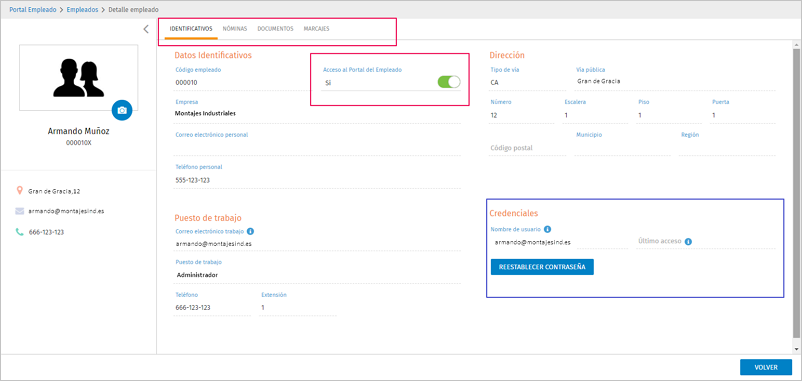
Task: Click the Teléfono personal field
Action: (317, 181)
